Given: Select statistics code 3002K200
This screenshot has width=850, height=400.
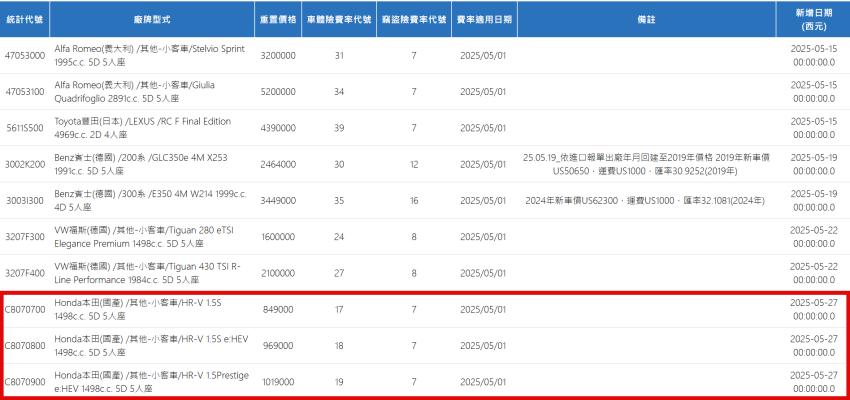Looking at the screenshot, I should pos(25,164).
